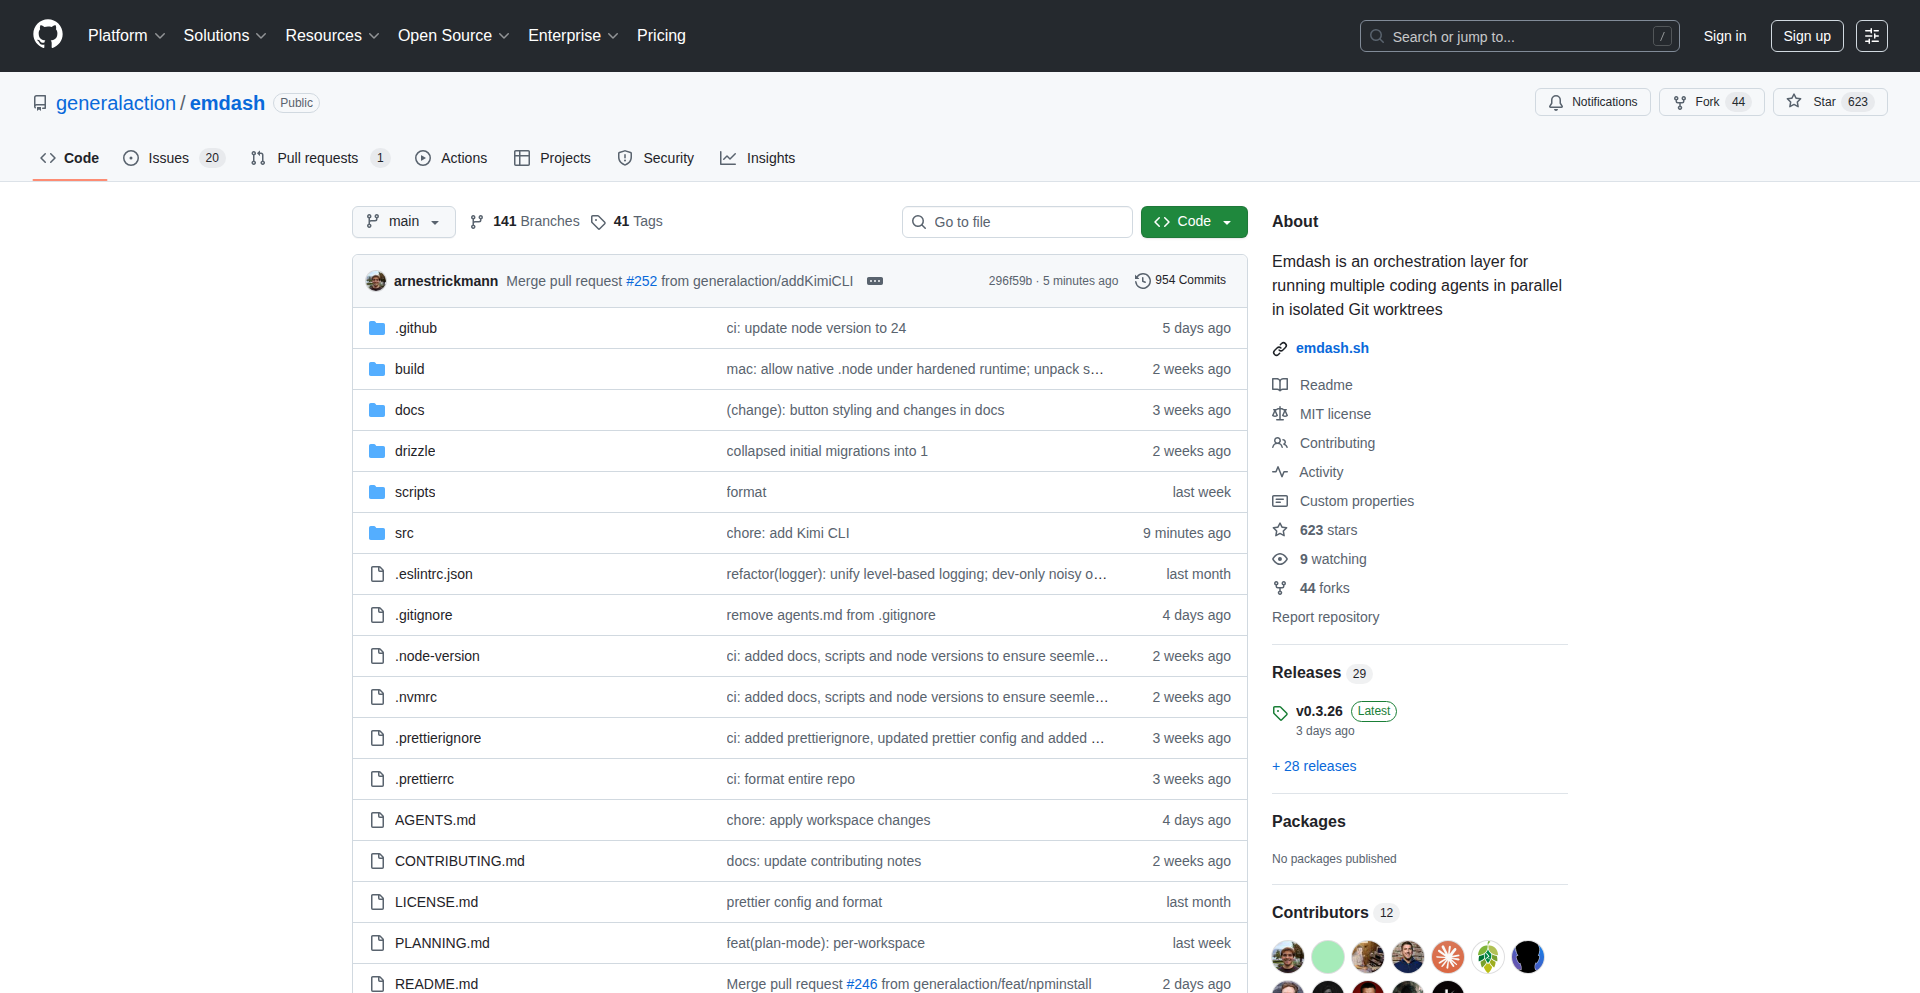This screenshot has width=1920, height=993.
Task: Click the MIT license scales icon
Action: pyautogui.click(x=1280, y=414)
